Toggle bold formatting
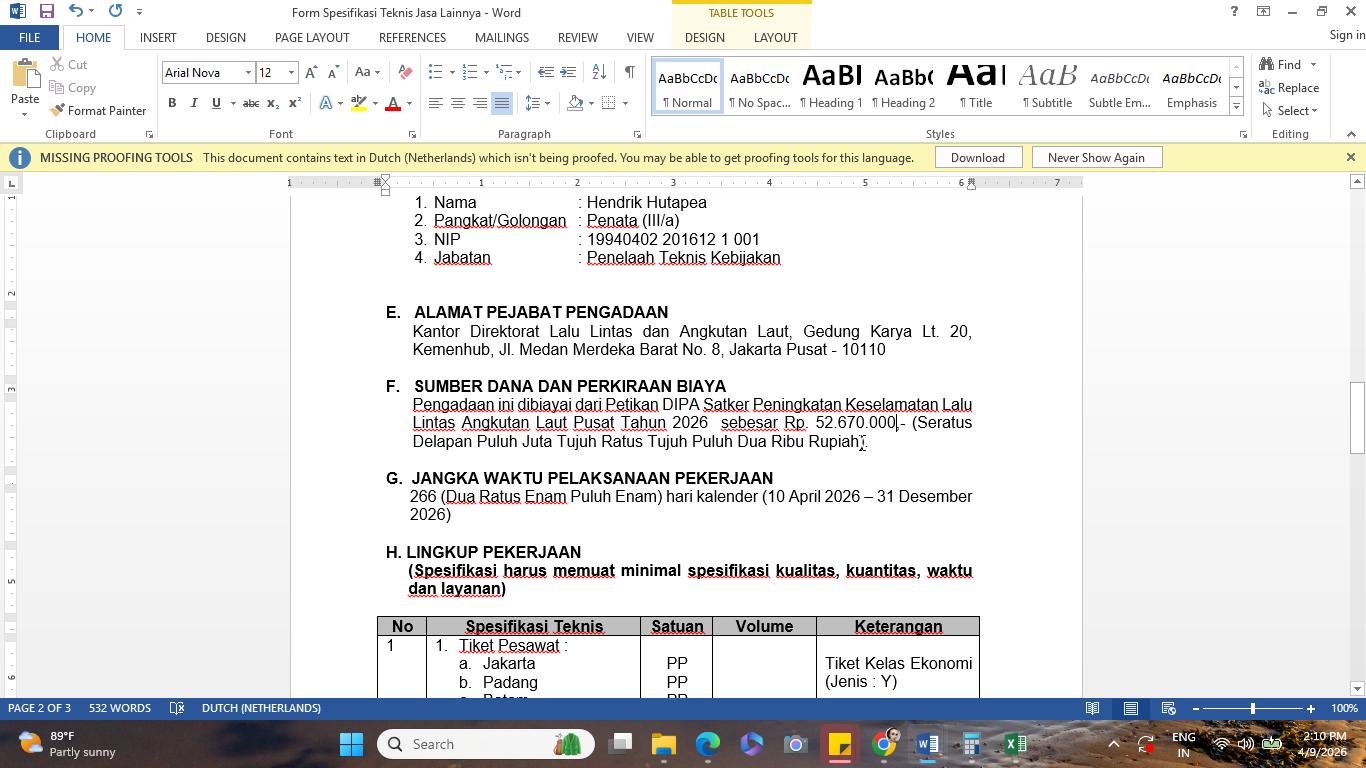Viewport: 1366px width, 768px height. pos(172,103)
